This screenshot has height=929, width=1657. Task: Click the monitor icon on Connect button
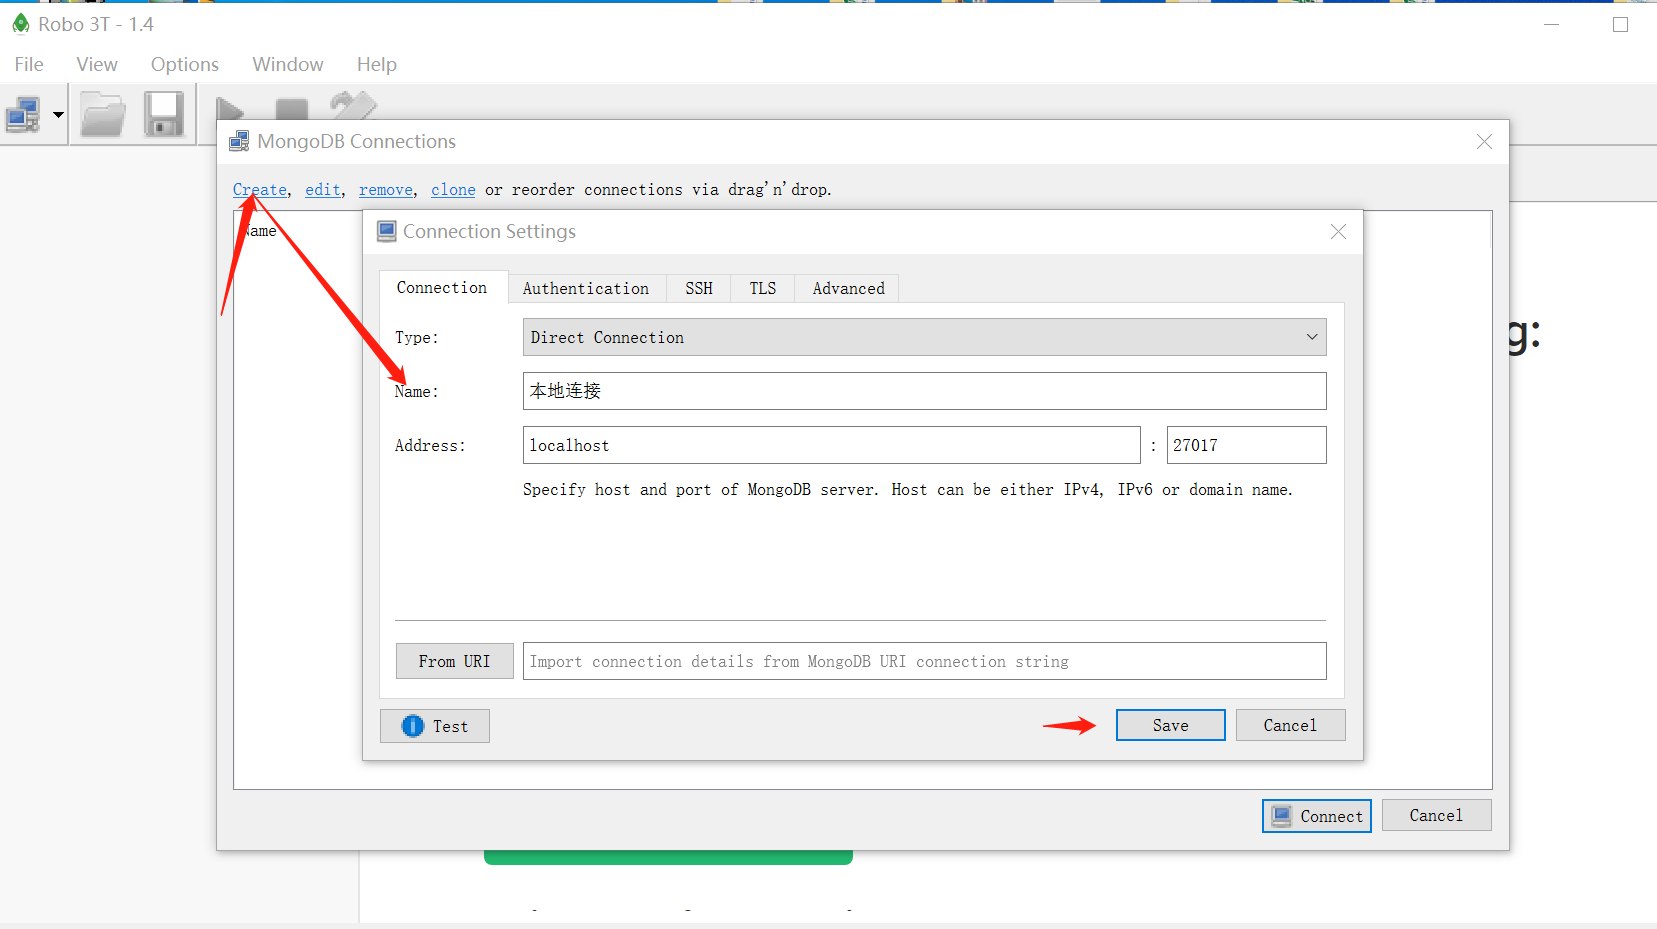[x=1281, y=816]
